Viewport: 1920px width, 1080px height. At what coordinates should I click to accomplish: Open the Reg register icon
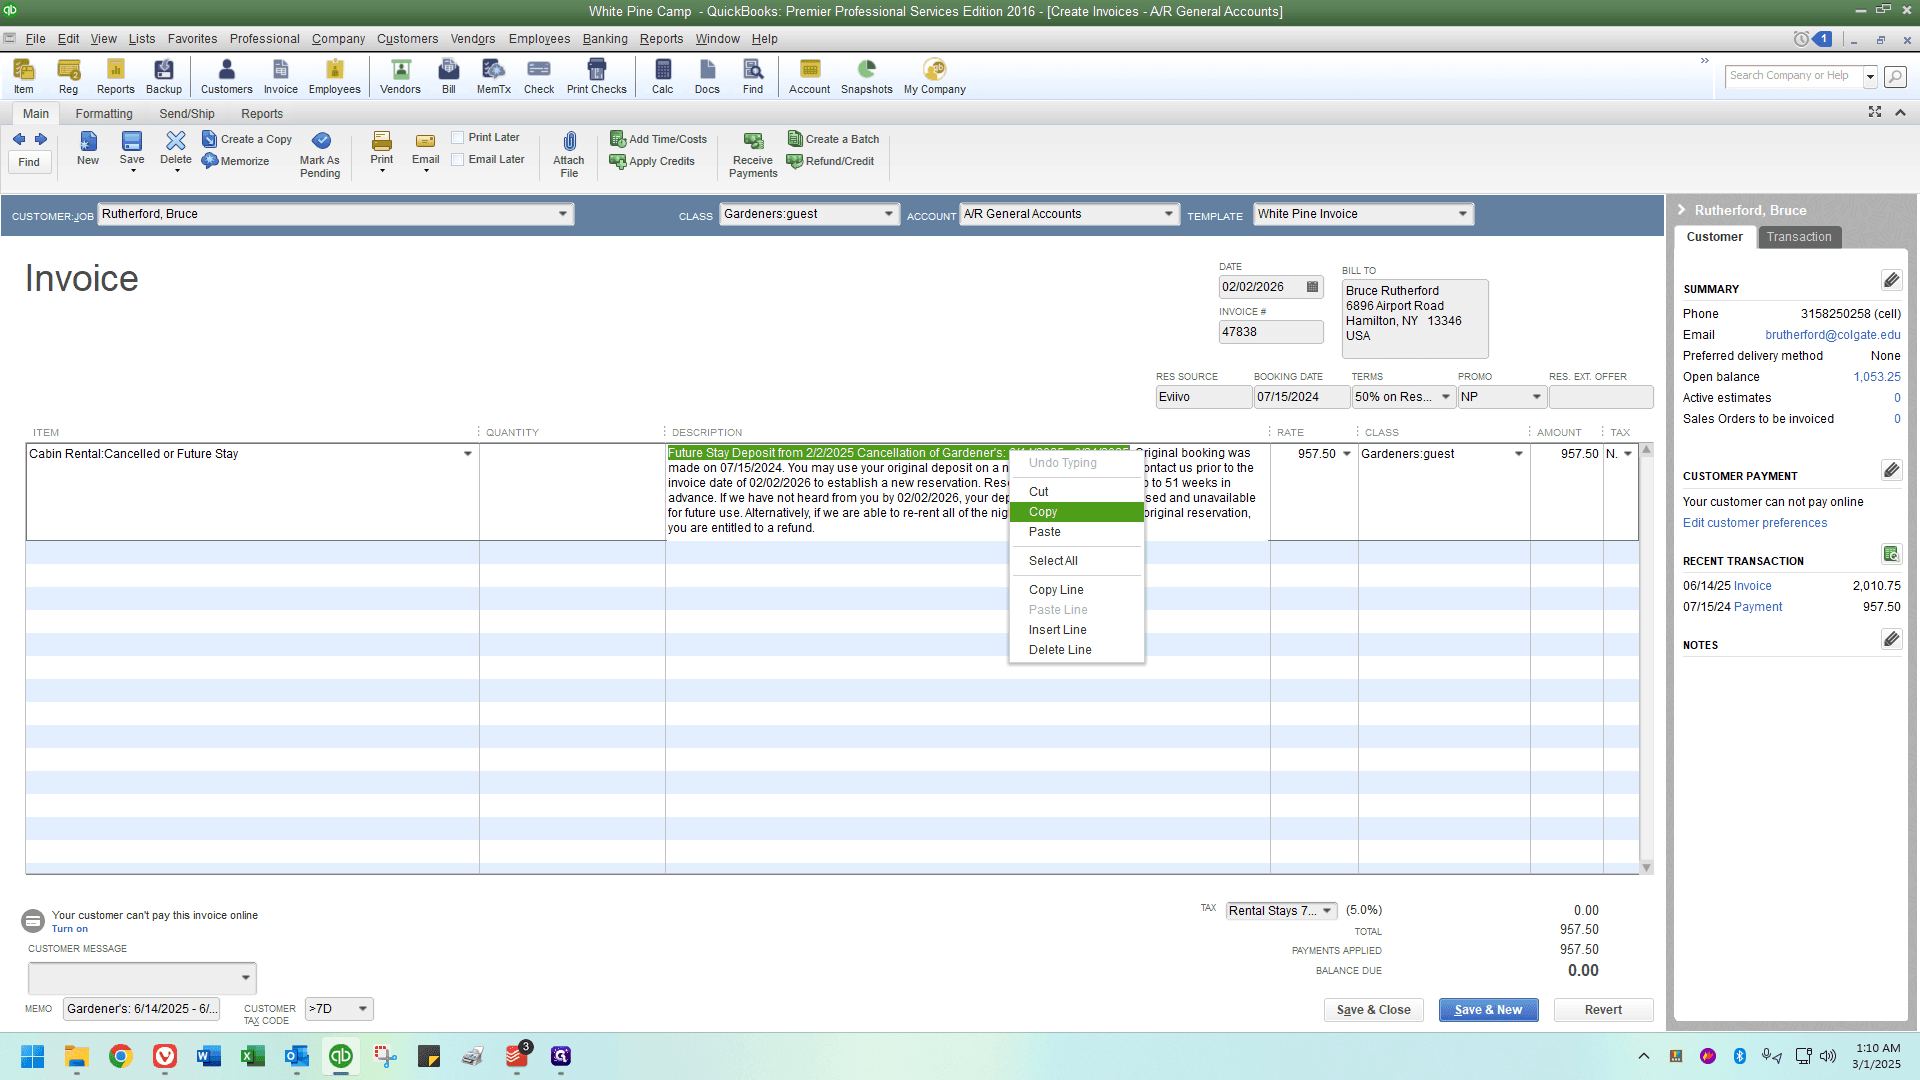tap(68, 76)
